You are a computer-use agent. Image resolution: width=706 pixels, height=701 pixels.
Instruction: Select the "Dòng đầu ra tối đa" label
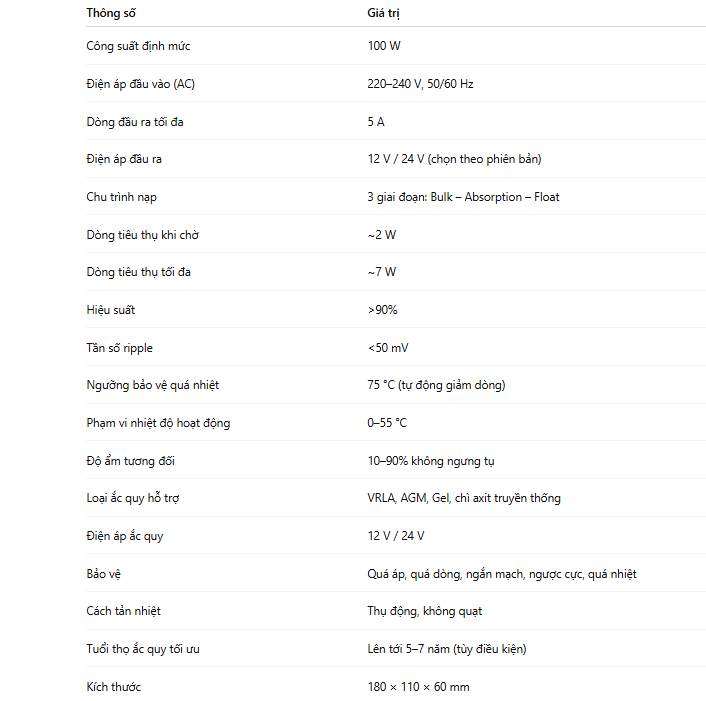(135, 122)
